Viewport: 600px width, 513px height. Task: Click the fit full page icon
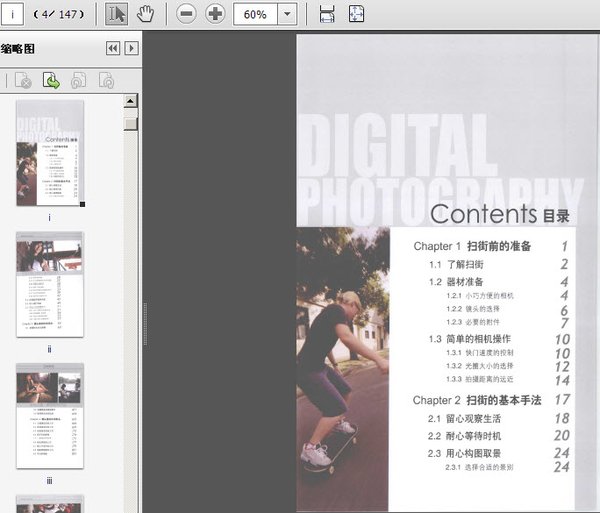pos(357,14)
